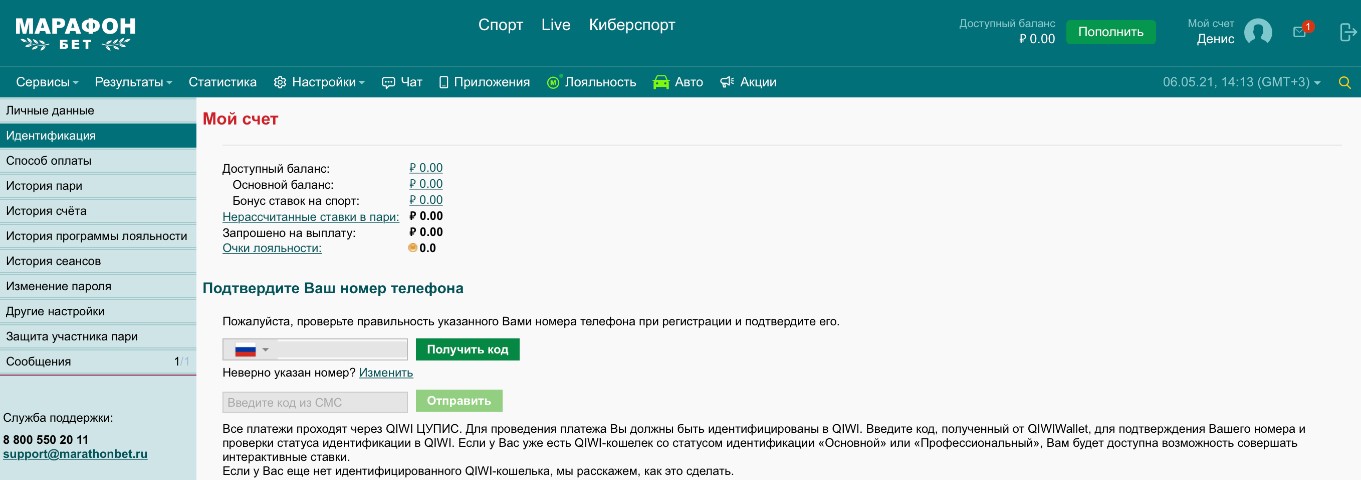Click the header balance ₽ 0.00 value

[1037, 39]
